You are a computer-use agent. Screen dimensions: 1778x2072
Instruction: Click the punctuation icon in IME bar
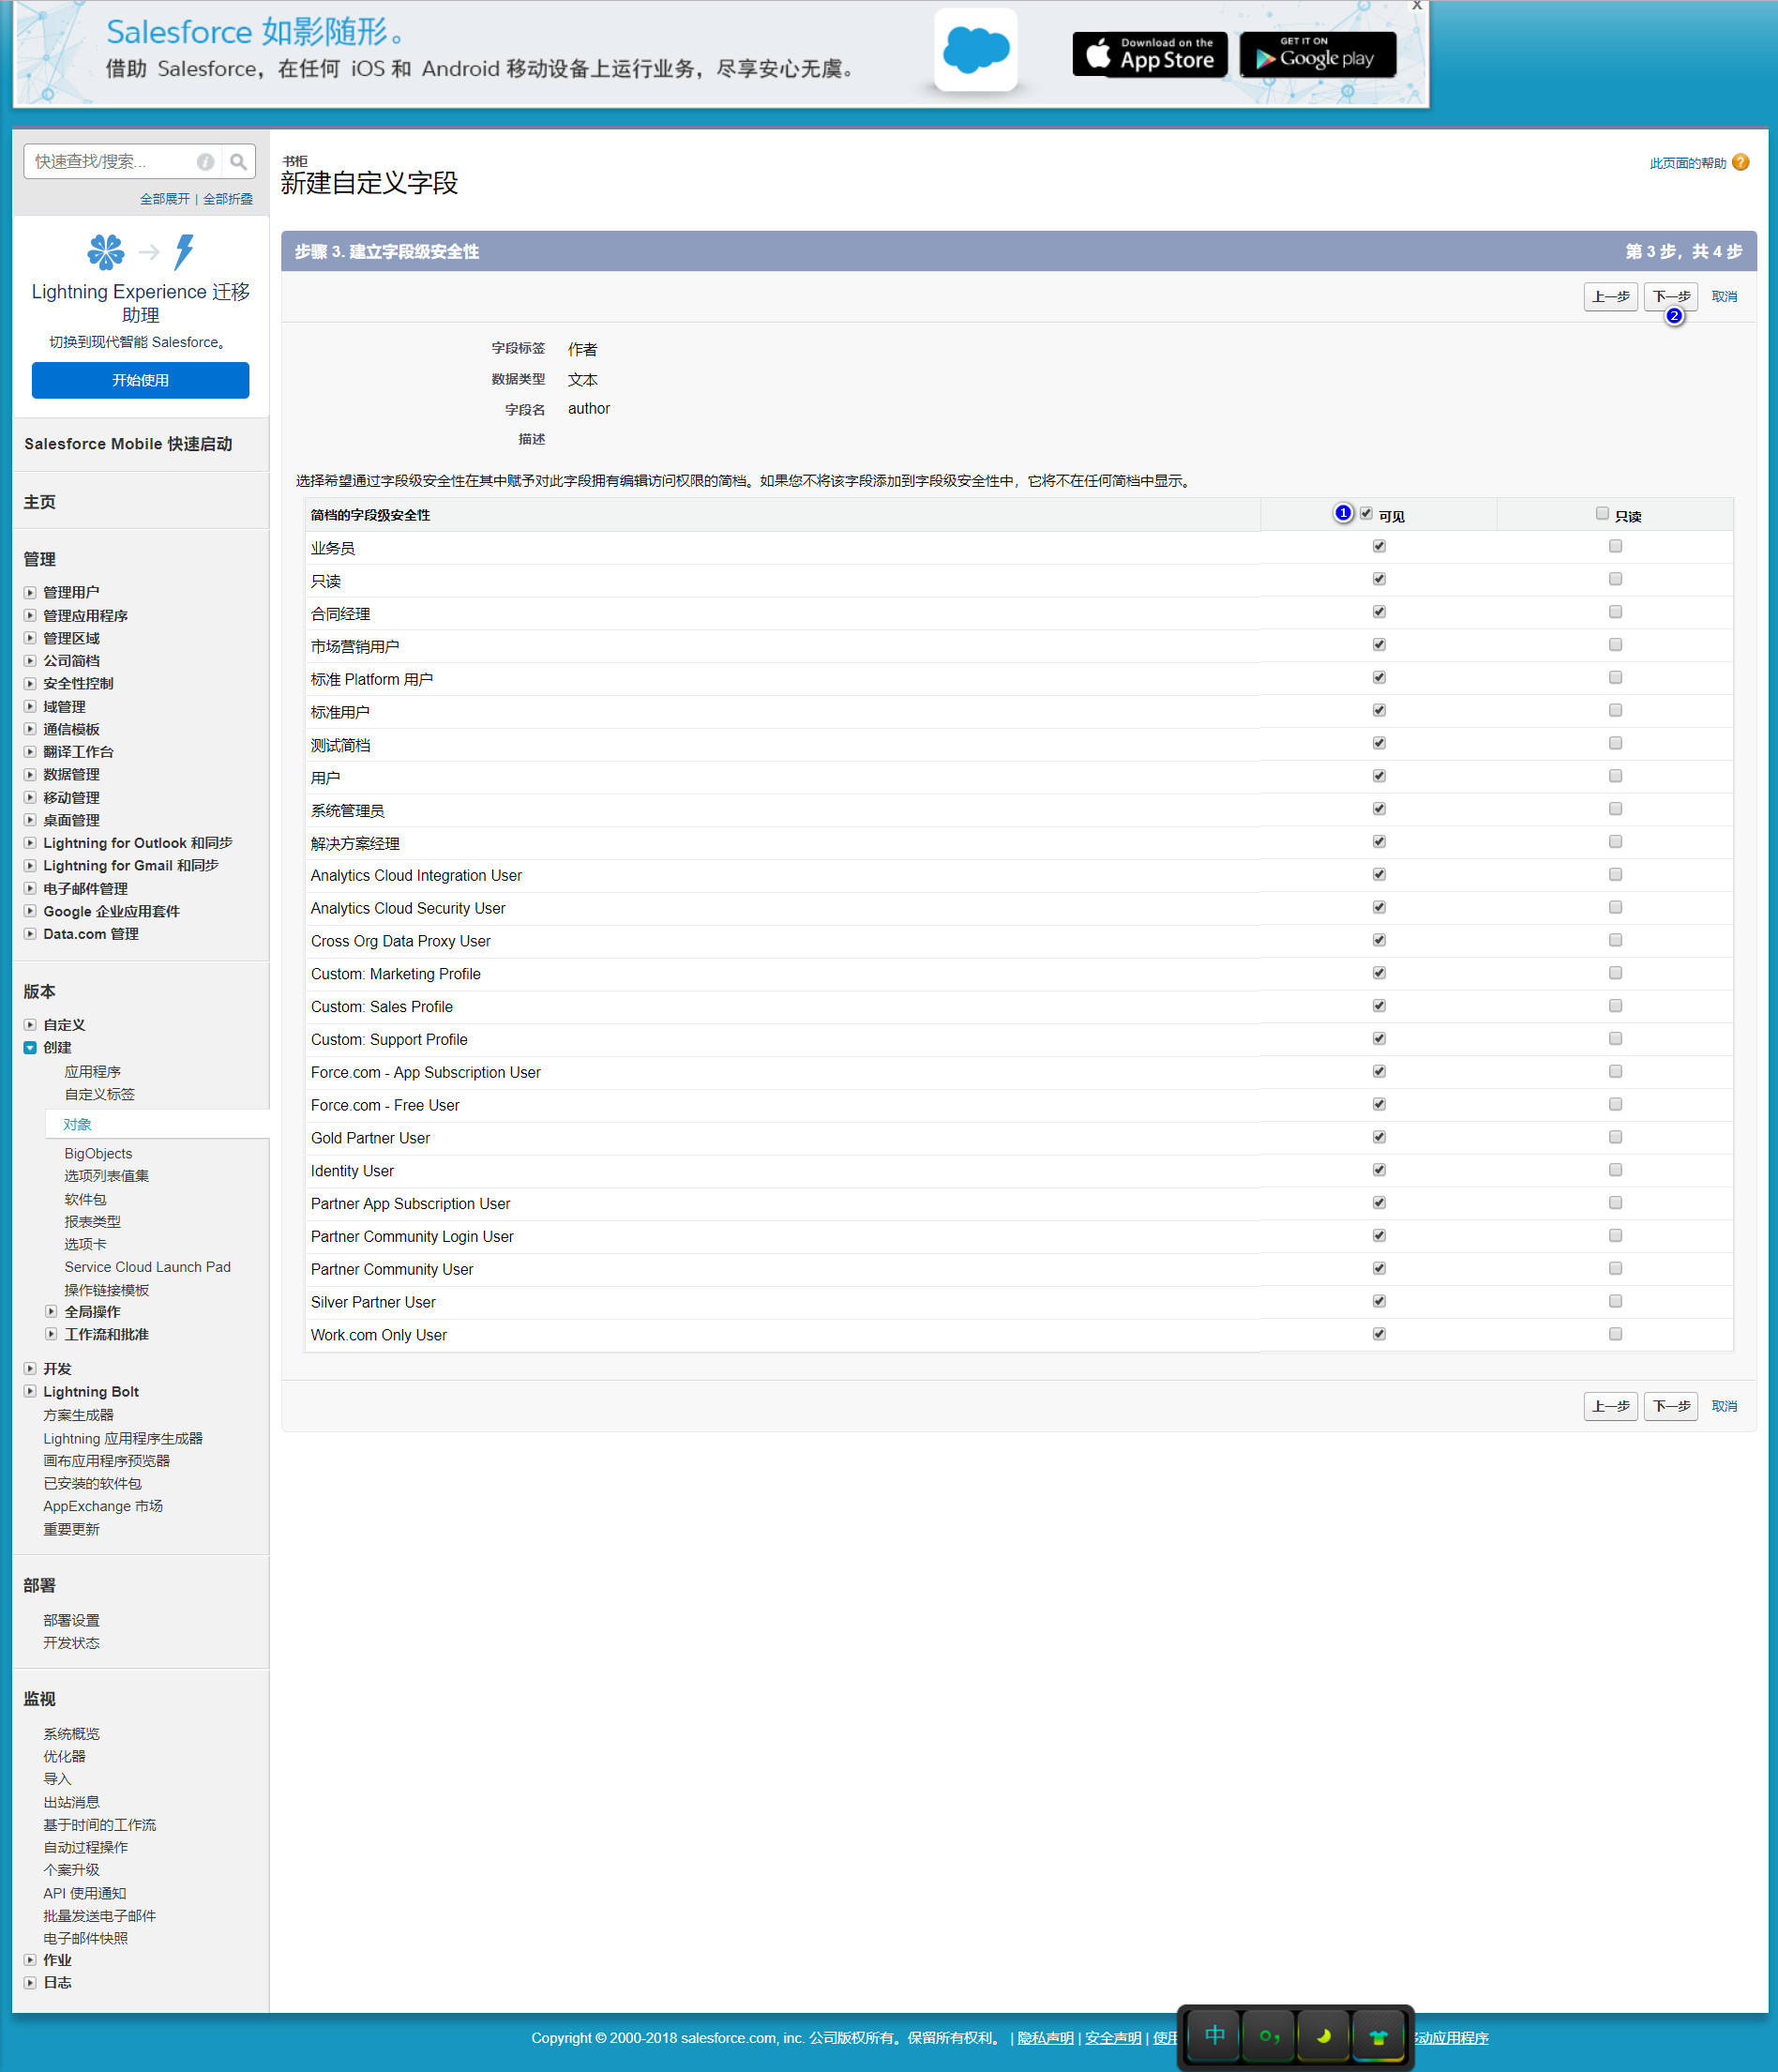[x=1269, y=2035]
